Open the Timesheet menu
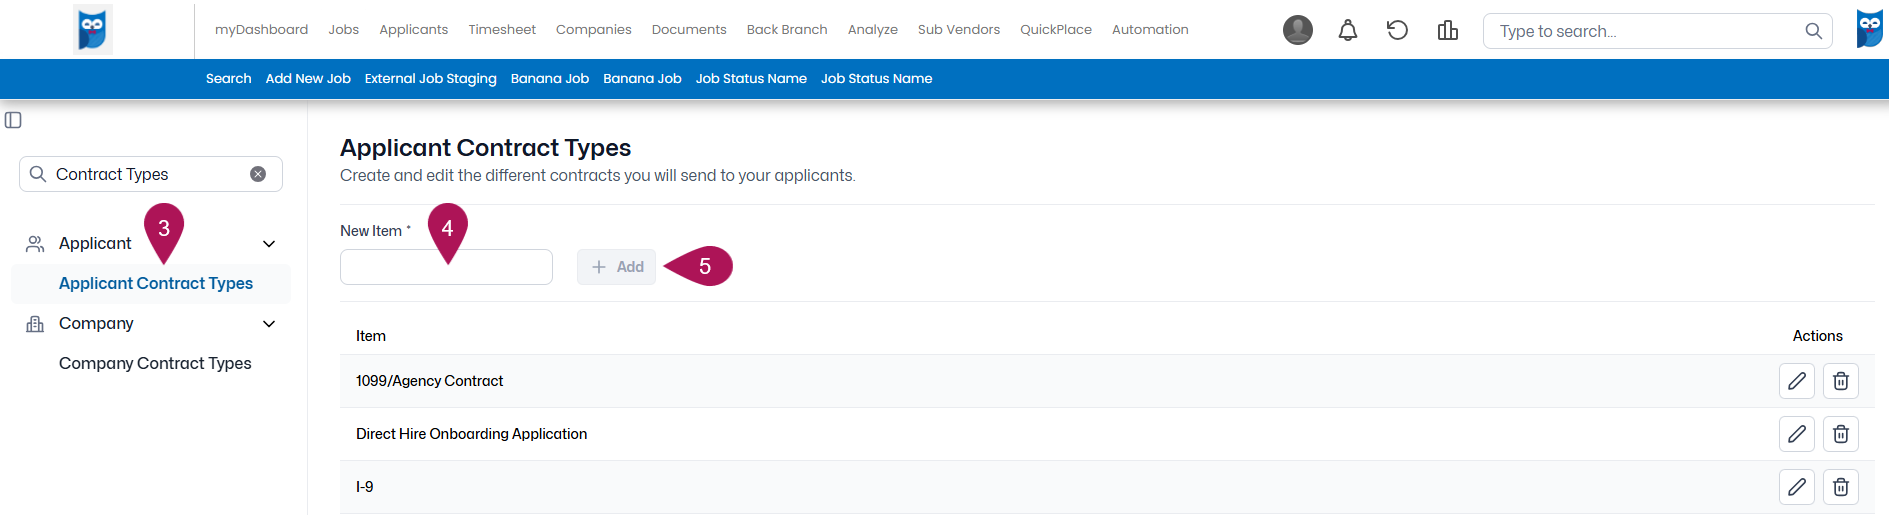This screenshot has width=1889, height=515. point(502,30)
